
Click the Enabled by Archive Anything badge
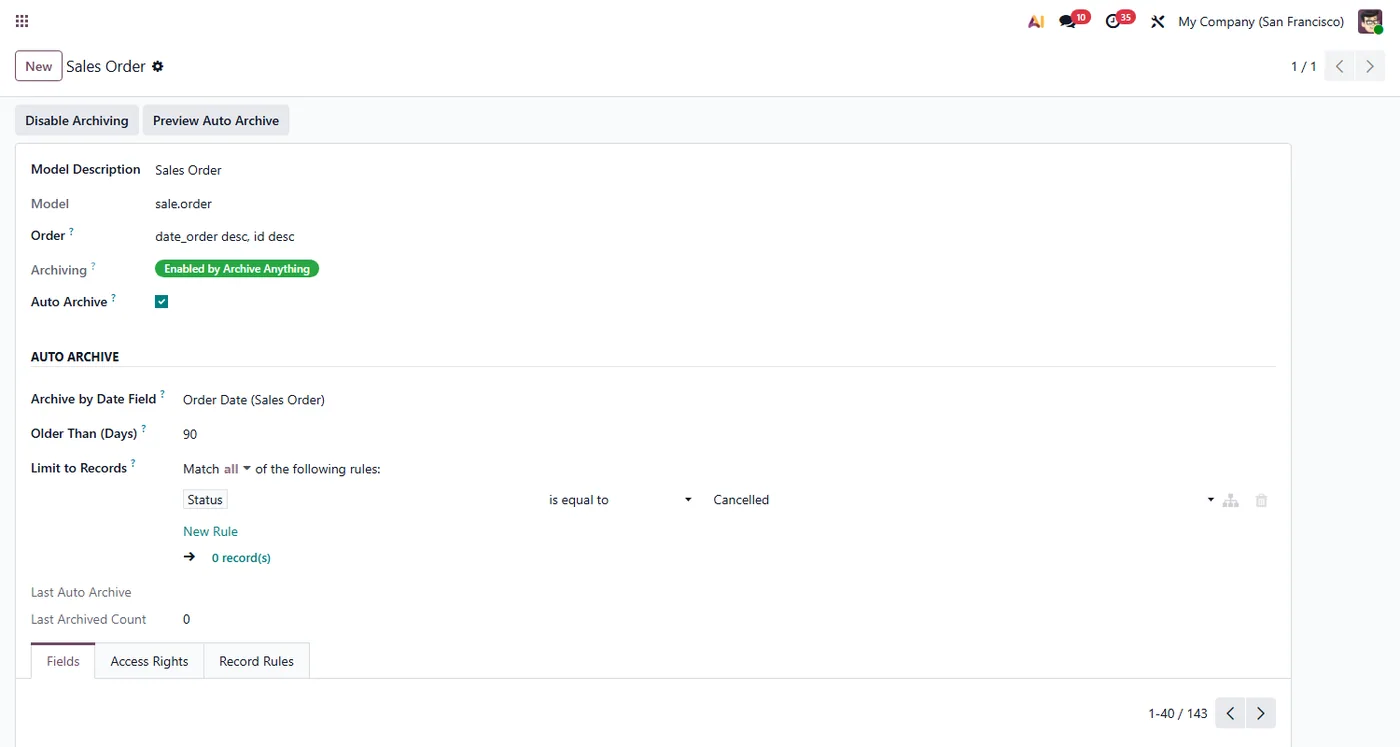[237, 268]
